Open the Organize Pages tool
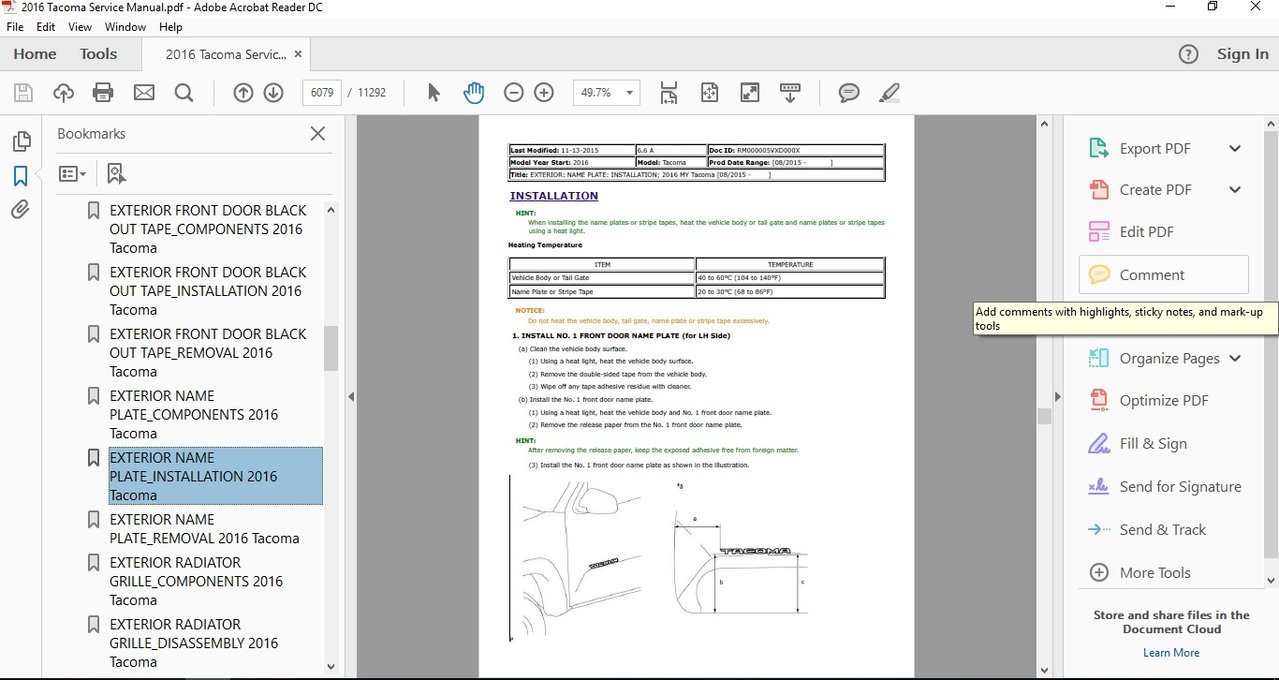 (x=1169, y=359)
